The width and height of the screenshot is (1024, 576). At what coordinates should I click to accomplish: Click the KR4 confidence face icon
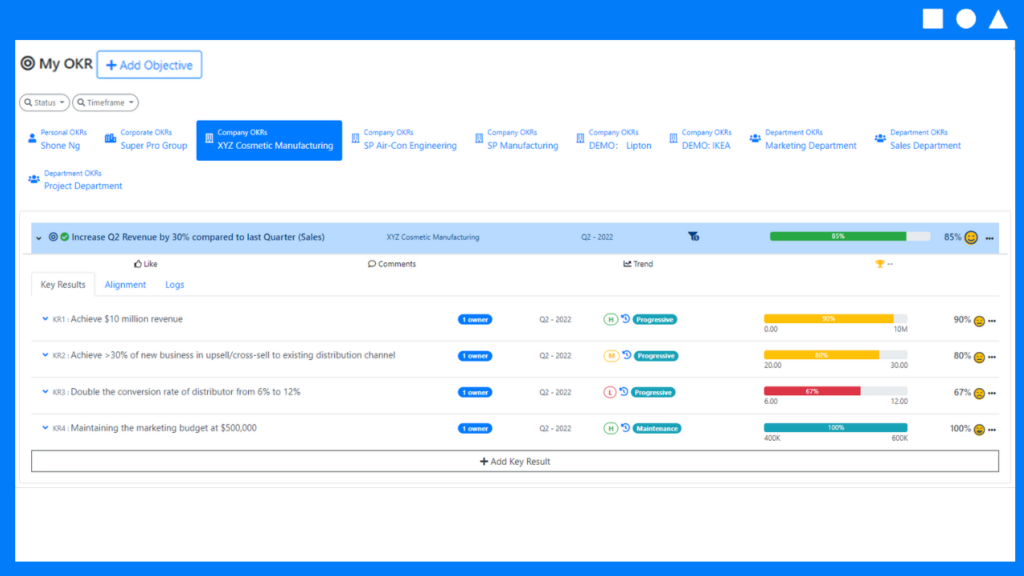point(979,430)
